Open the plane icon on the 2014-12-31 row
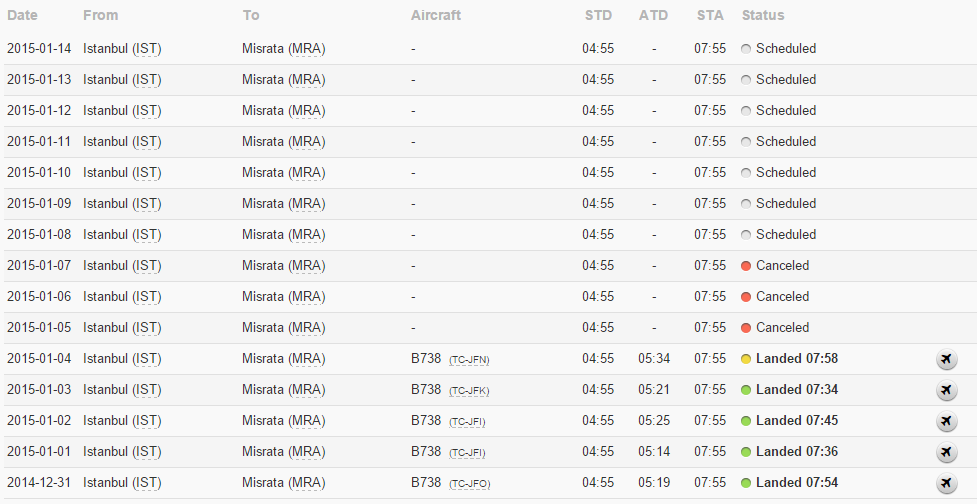Screen dimensions: 977x504 pyautogui.click(x=946, y=483)
